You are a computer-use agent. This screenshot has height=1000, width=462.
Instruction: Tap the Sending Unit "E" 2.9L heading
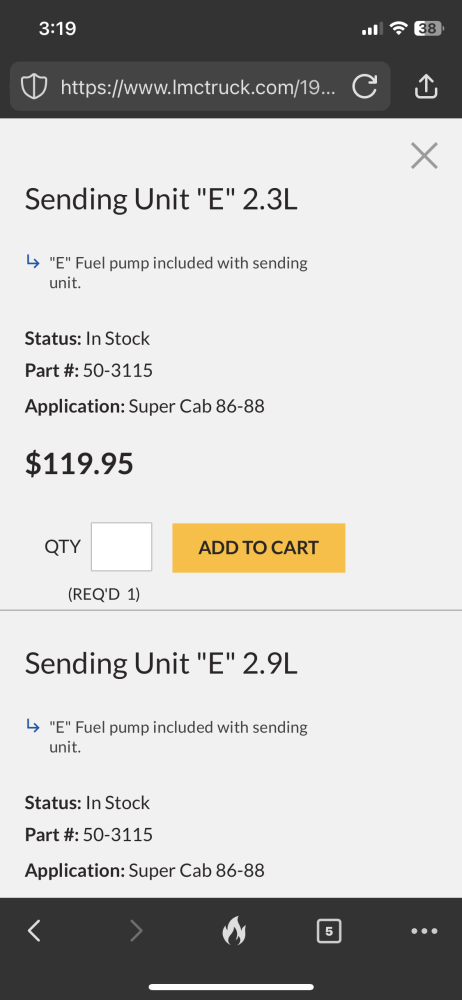click(161, 665)
